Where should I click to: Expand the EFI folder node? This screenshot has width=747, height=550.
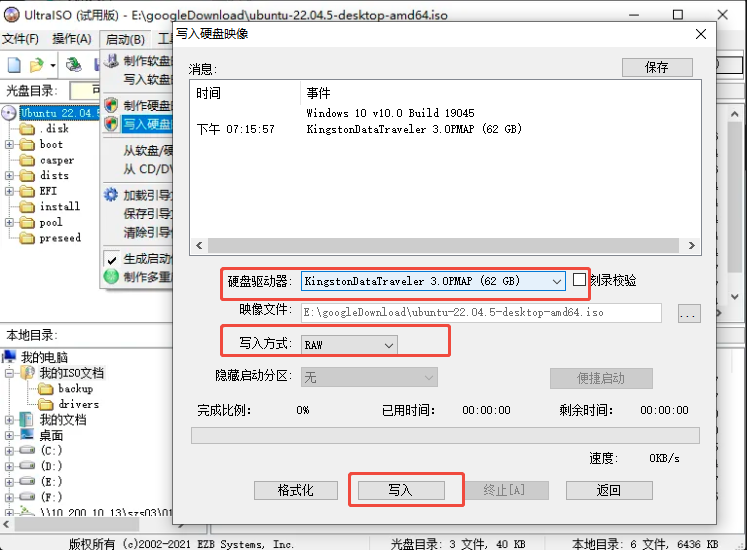pos(9,191)
